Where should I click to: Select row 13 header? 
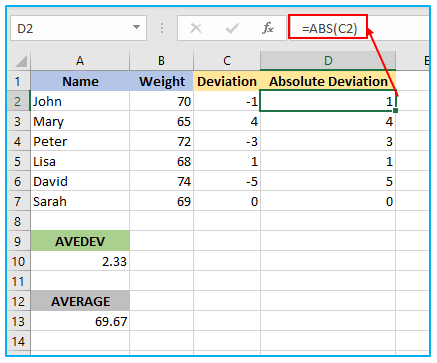click(x=18, y=321)
